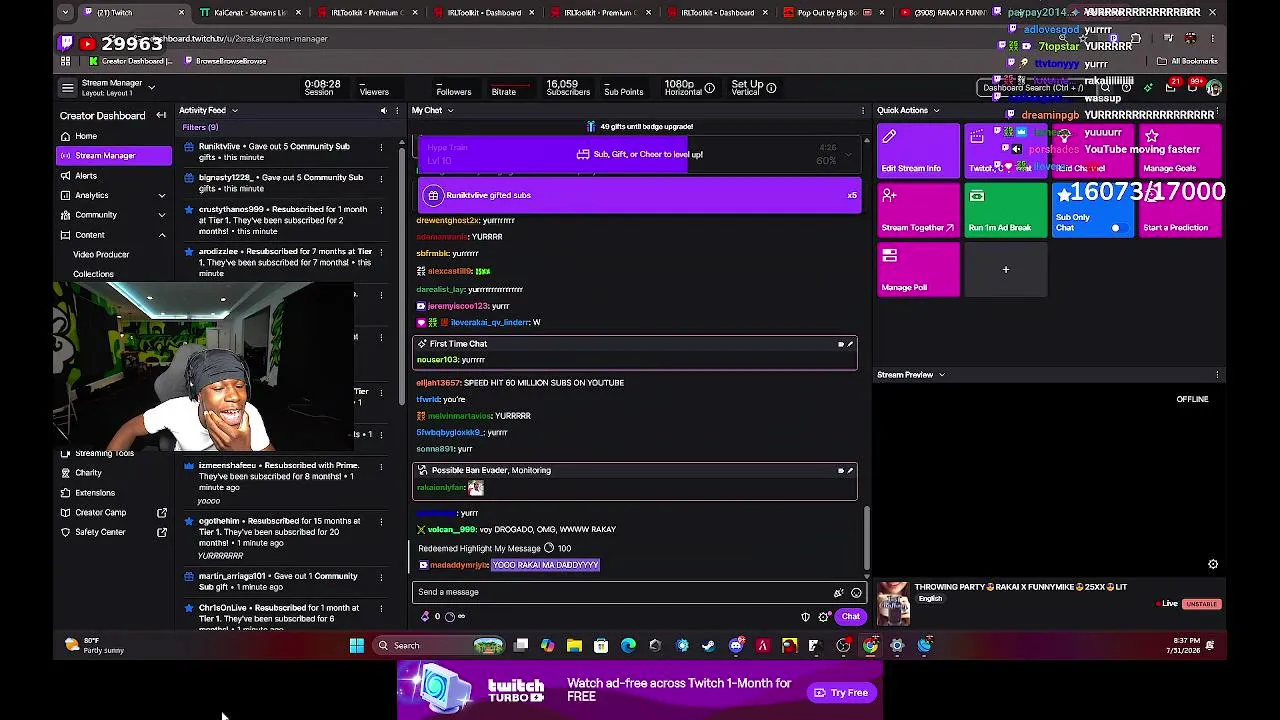Mute Activity Feed sound alerts
Viewport: 1280px width, 720px height.
pos(383,110)
